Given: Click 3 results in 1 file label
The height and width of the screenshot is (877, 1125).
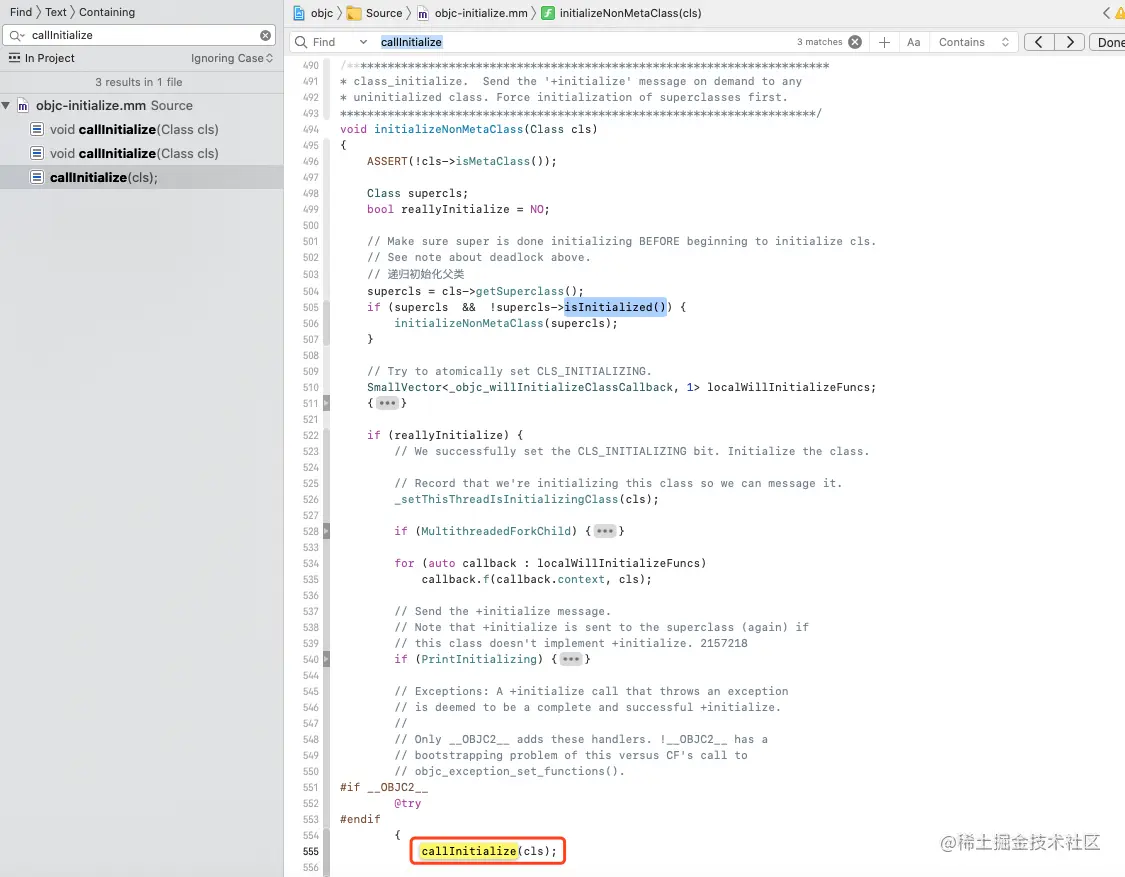Looking at the screenshot, I should pyautogui.click(x=138, y=83).
